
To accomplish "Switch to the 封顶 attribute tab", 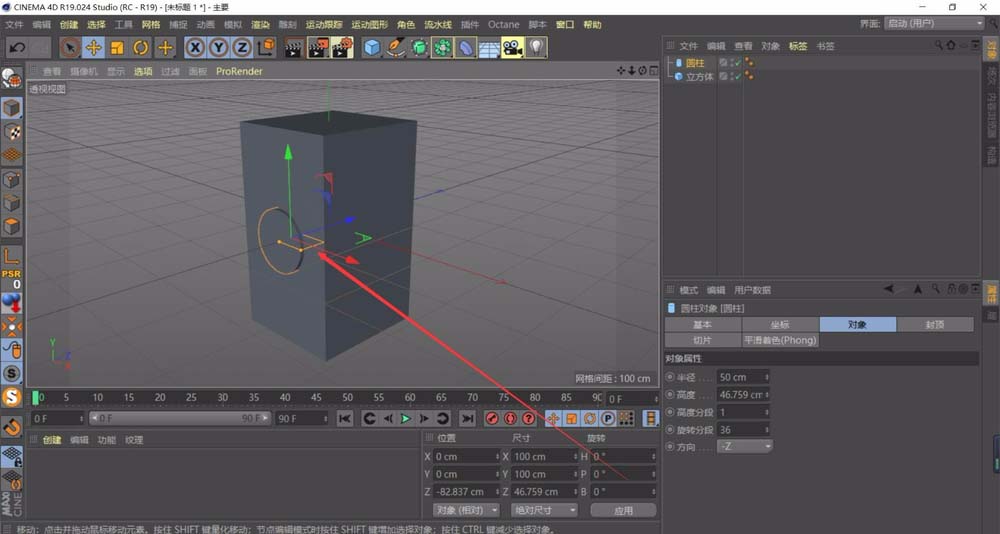I will (935, 325).
